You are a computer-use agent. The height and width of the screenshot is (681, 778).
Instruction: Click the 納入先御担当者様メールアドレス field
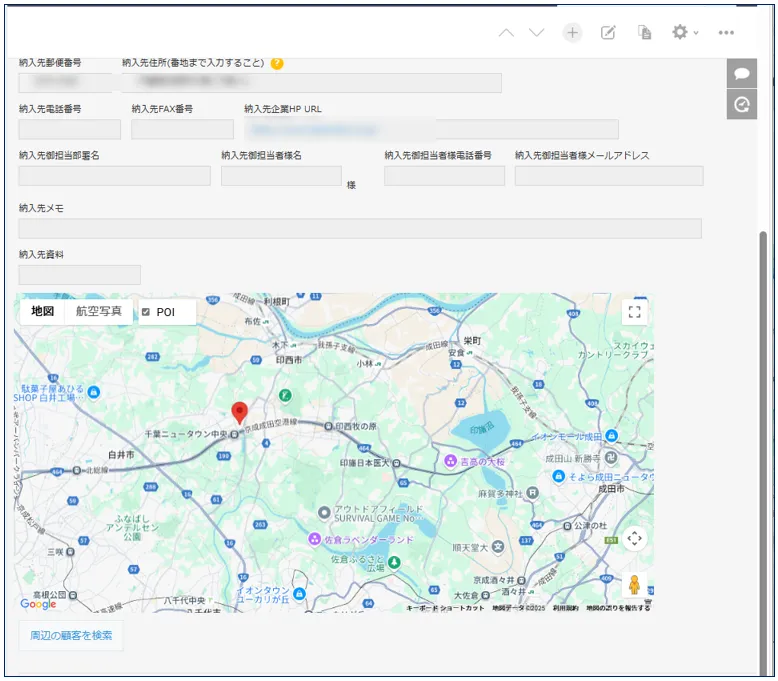[609, 176]
